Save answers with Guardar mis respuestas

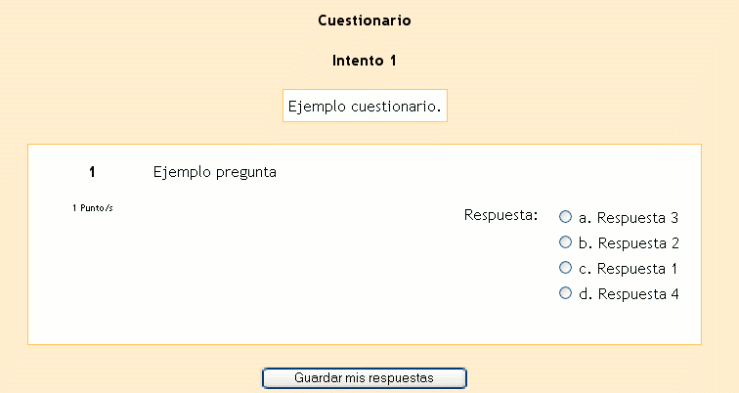pyautogui.click(x=364, y=378)
